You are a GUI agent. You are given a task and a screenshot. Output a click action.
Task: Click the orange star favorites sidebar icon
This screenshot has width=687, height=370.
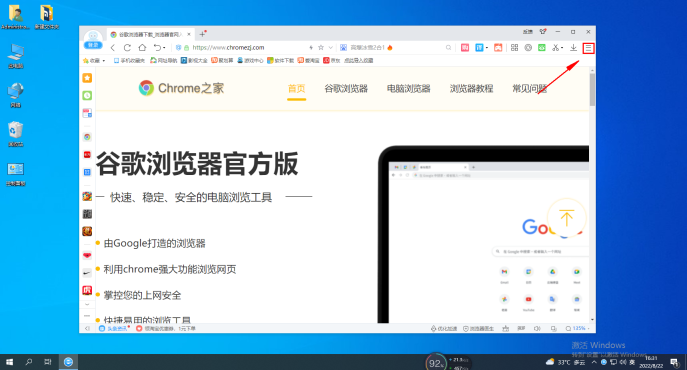tap(87, 78)
